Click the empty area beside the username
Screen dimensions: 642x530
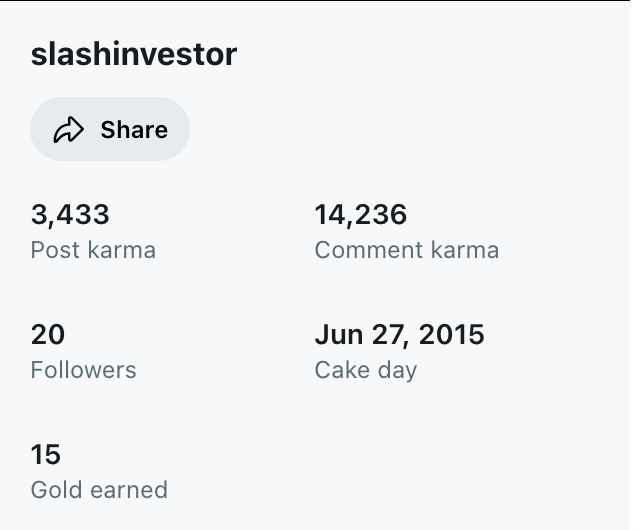tap(430, 54)
